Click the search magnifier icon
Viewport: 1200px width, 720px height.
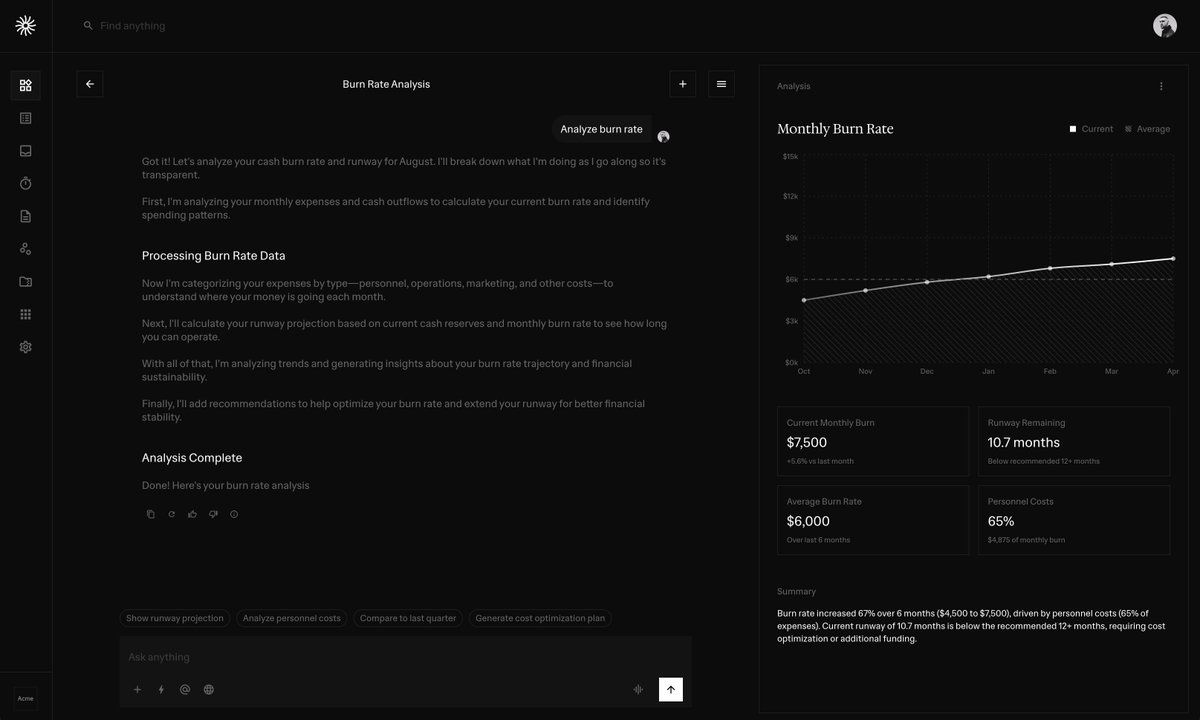pos(88,26)
